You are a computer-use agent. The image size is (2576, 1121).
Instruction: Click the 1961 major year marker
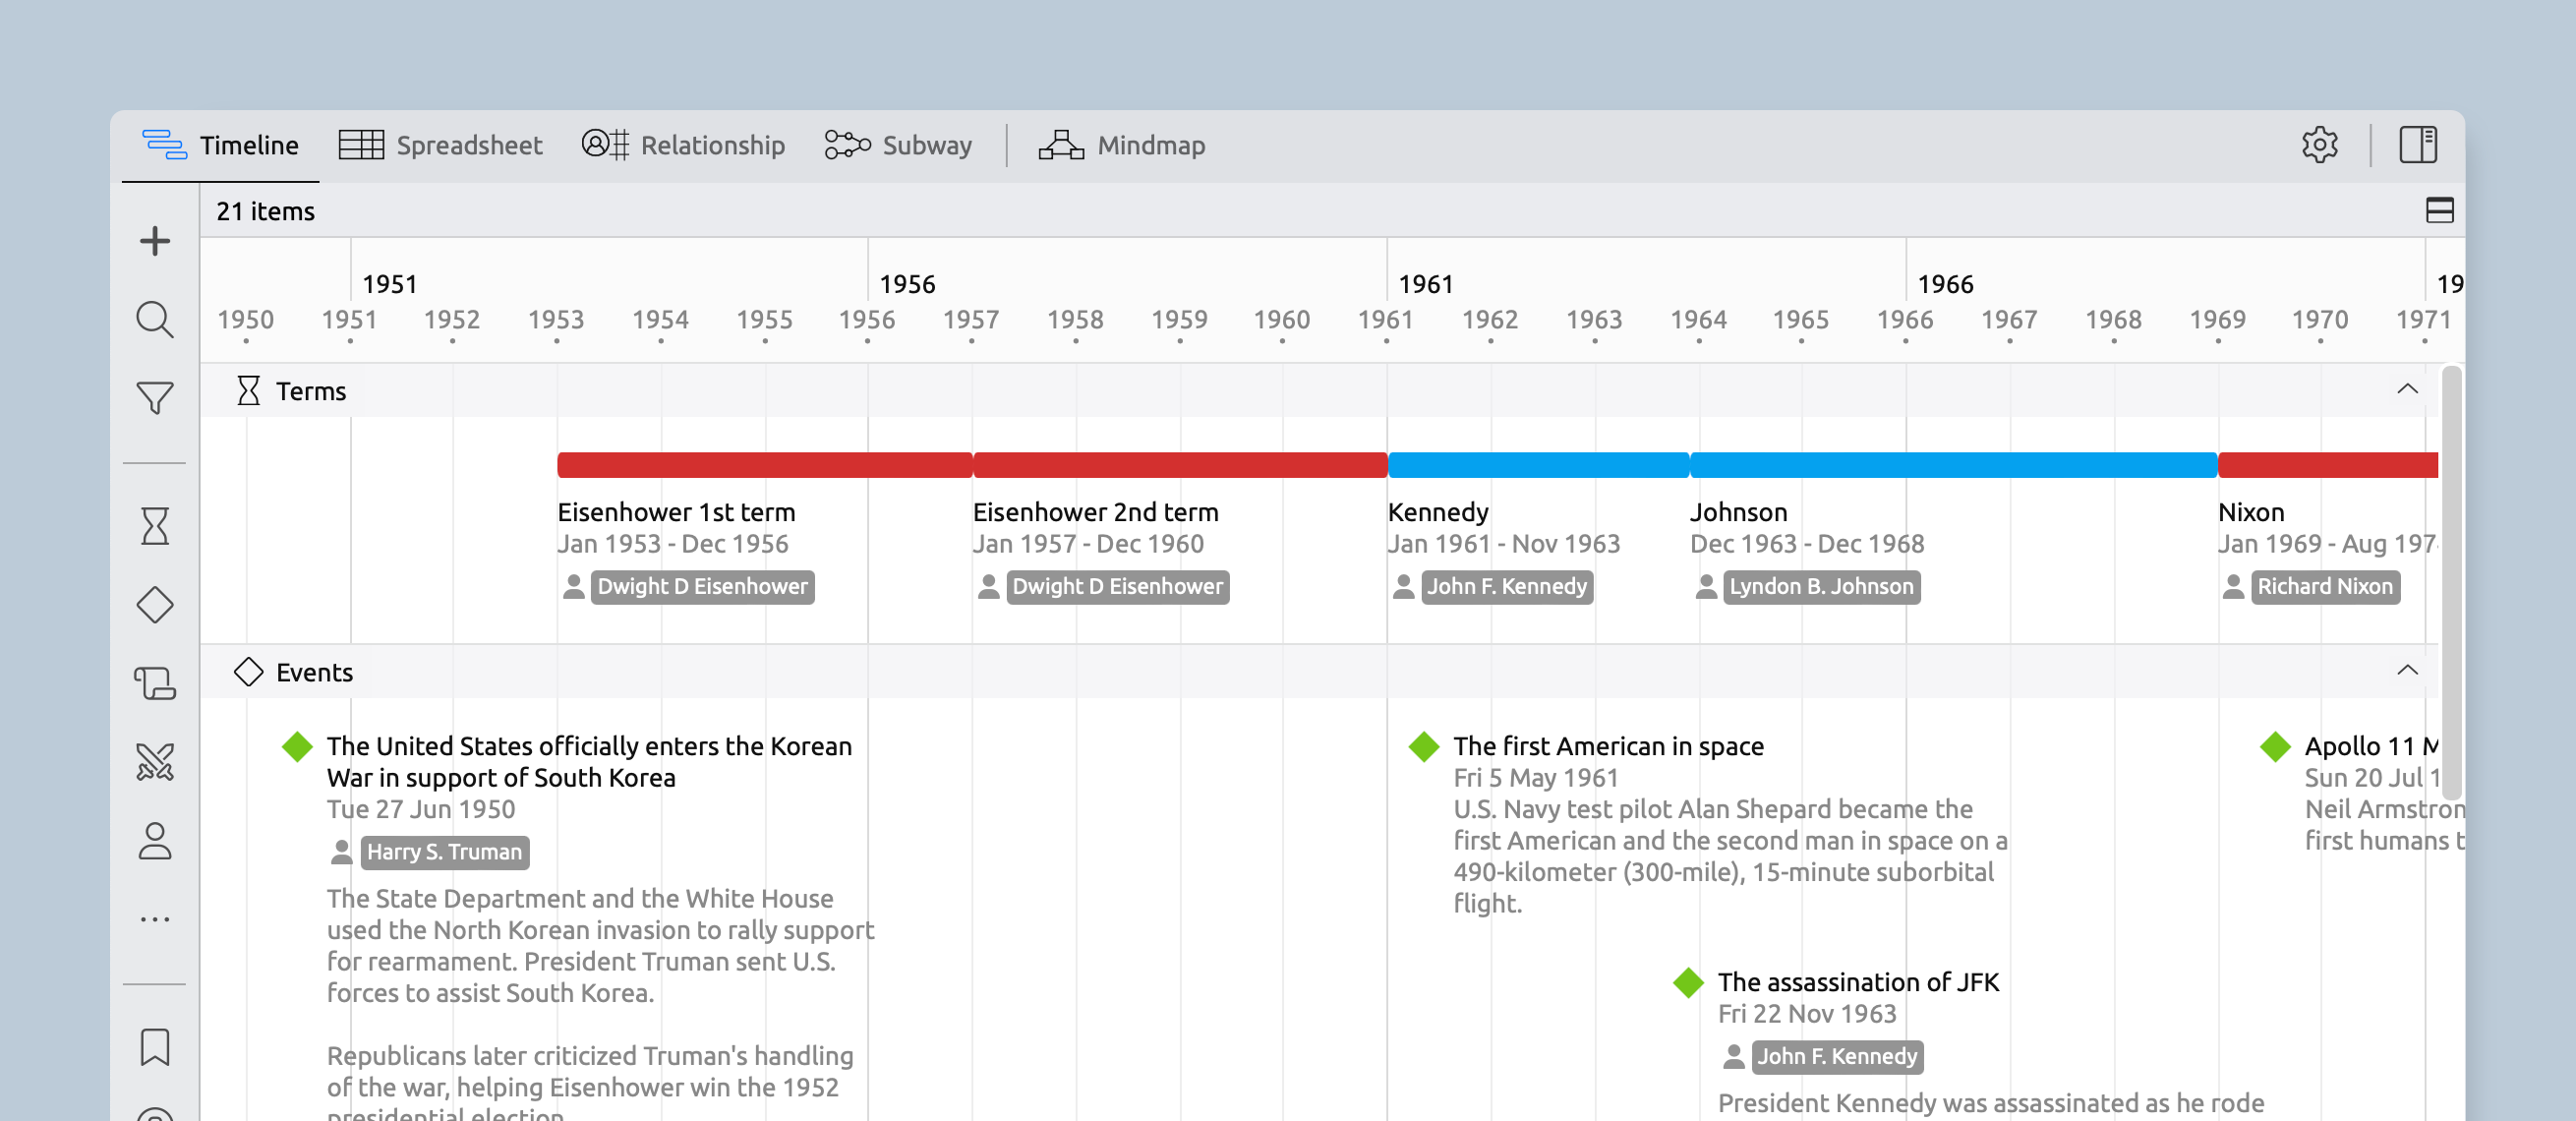click(1426, 284)
